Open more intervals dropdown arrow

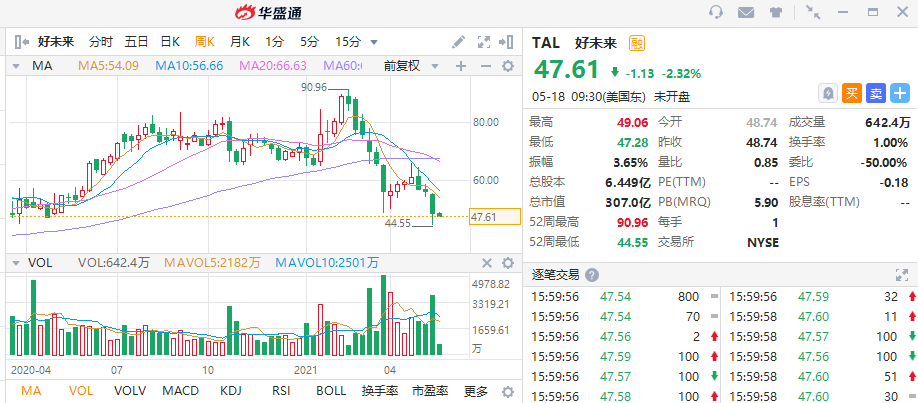374,42
